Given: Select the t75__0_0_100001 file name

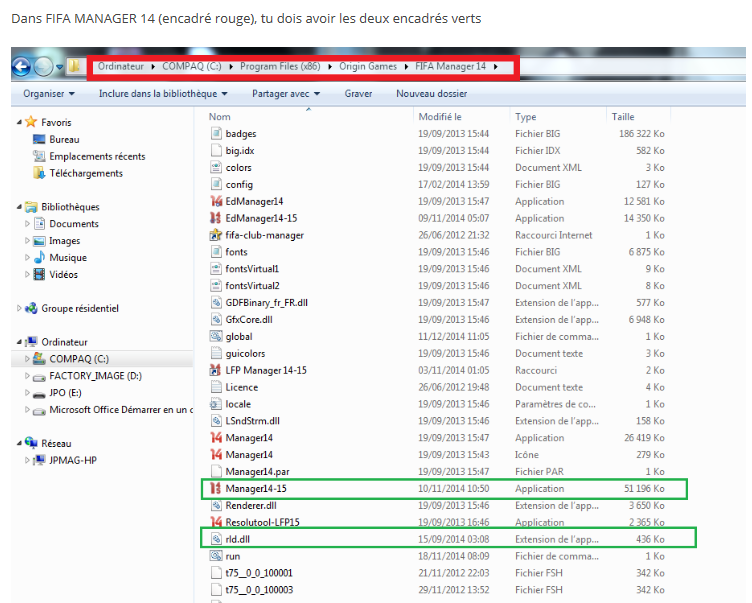Looking at the screenshot, I should [x=259, y=573].
